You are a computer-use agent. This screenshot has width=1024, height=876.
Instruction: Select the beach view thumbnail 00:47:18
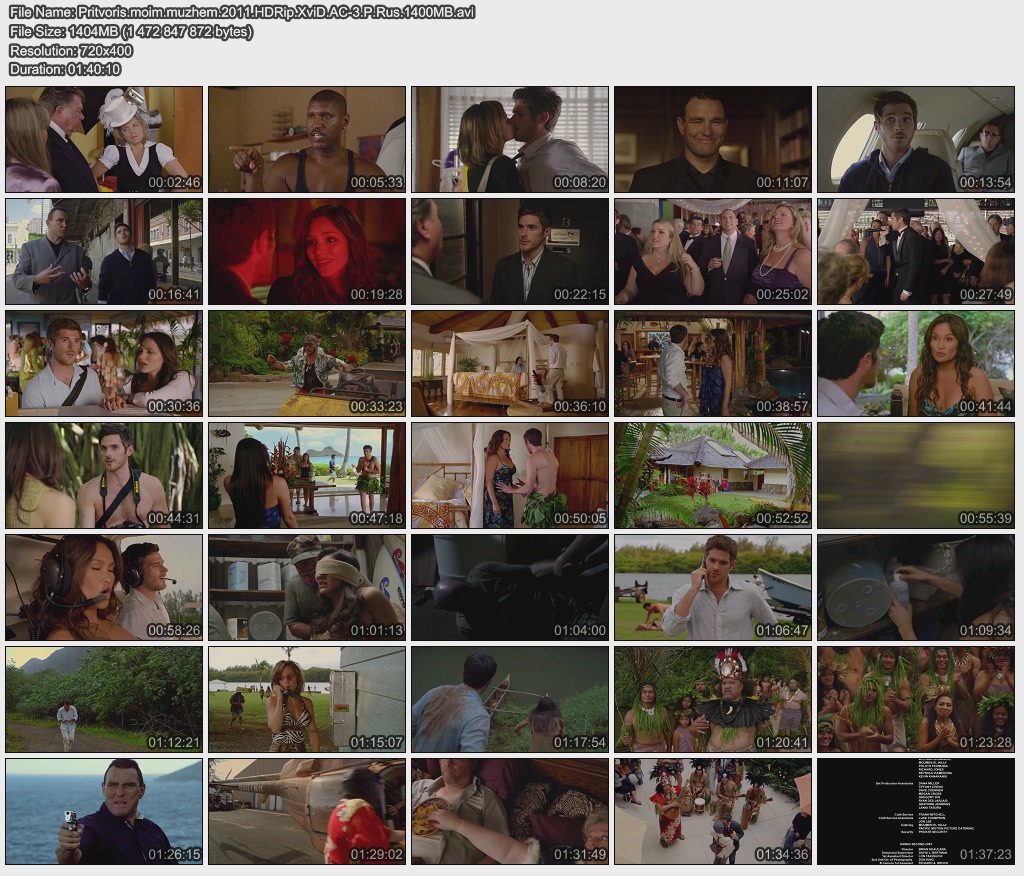[x=307, y=476]
